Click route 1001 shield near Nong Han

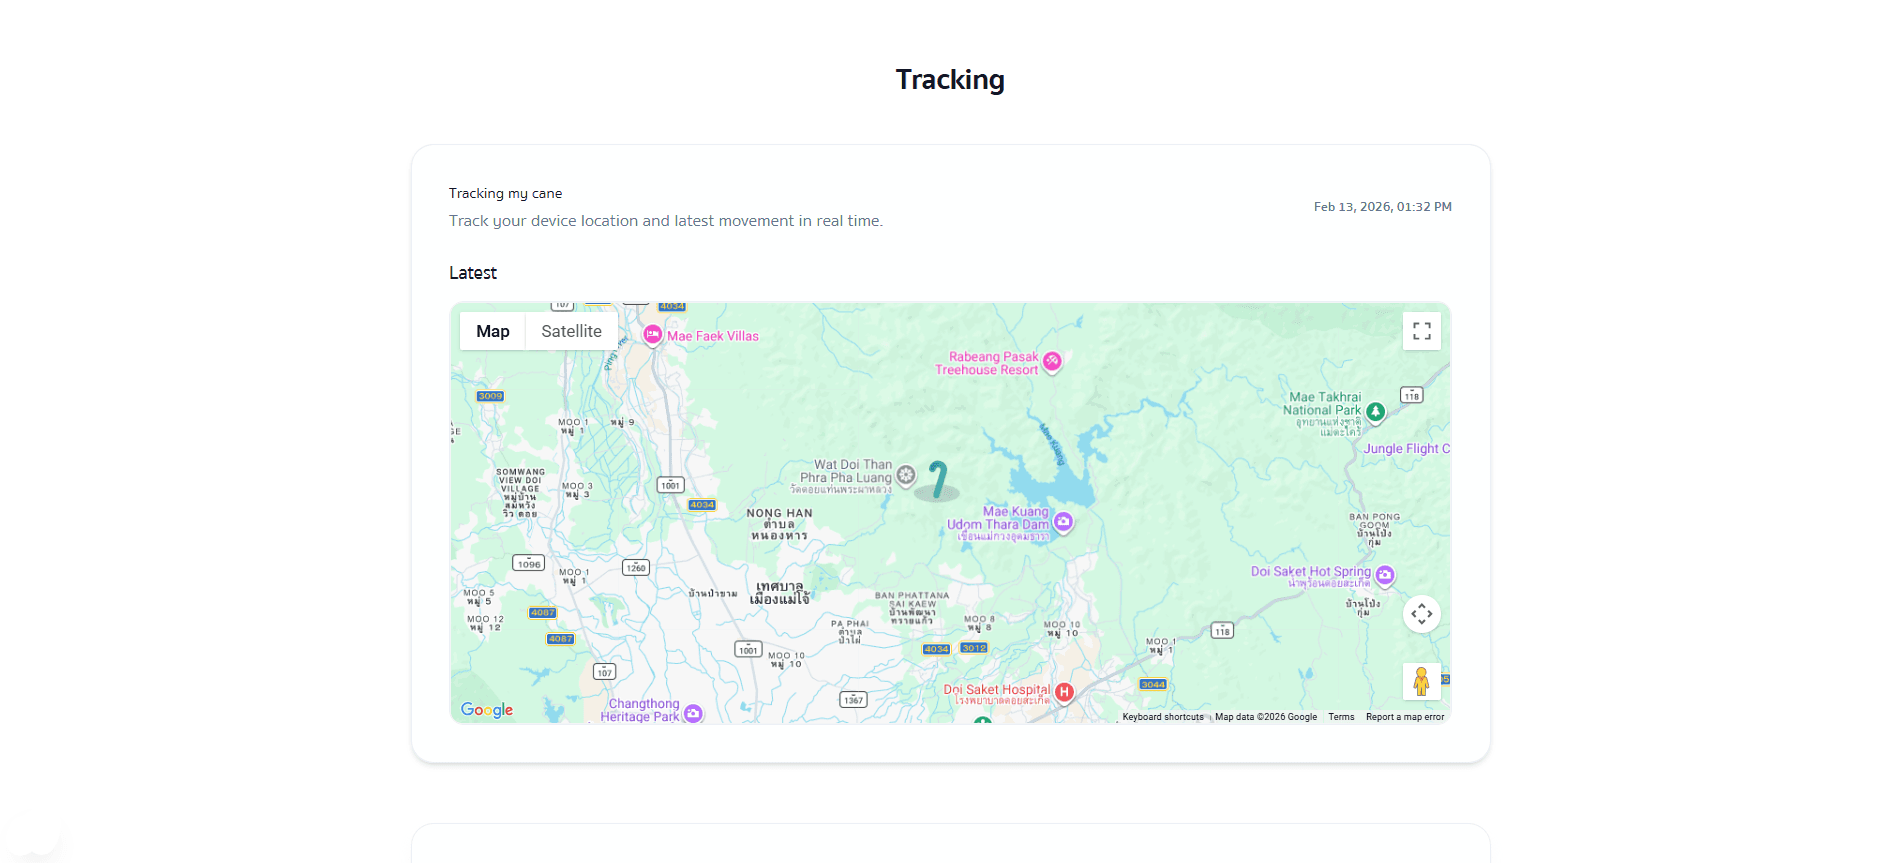coord(670,485)
